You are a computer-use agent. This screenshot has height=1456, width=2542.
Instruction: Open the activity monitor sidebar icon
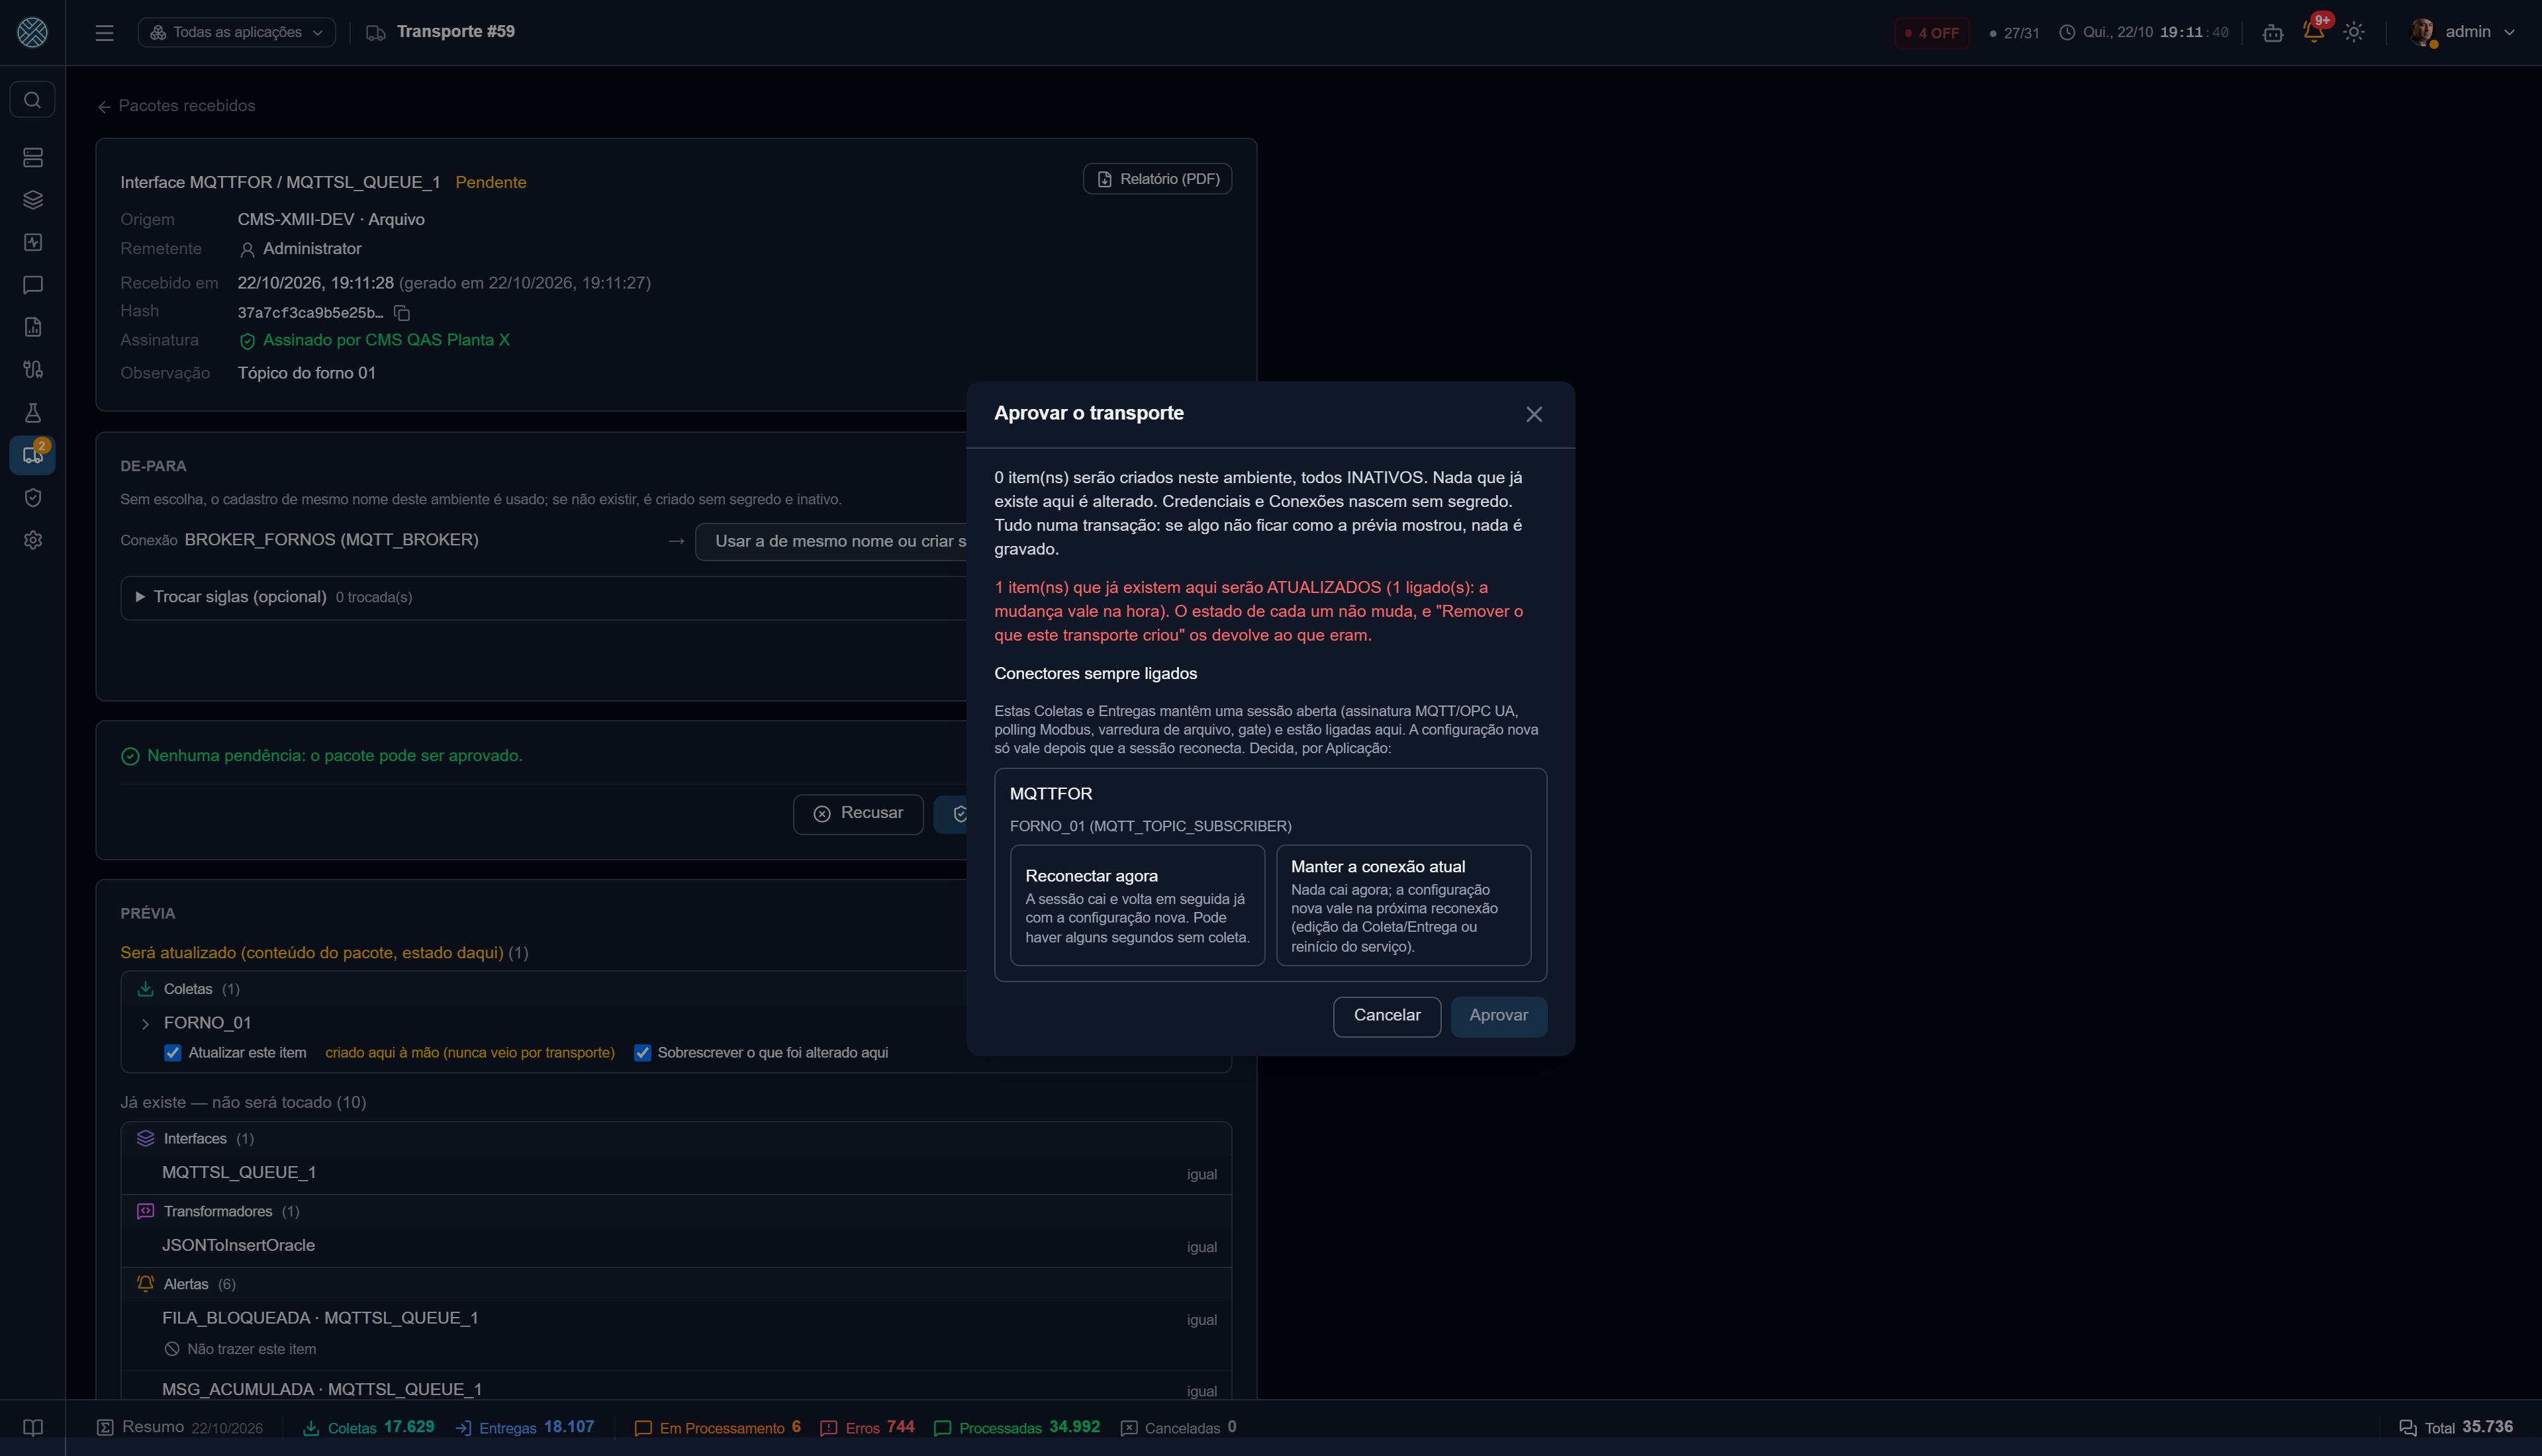pos(33,243)
